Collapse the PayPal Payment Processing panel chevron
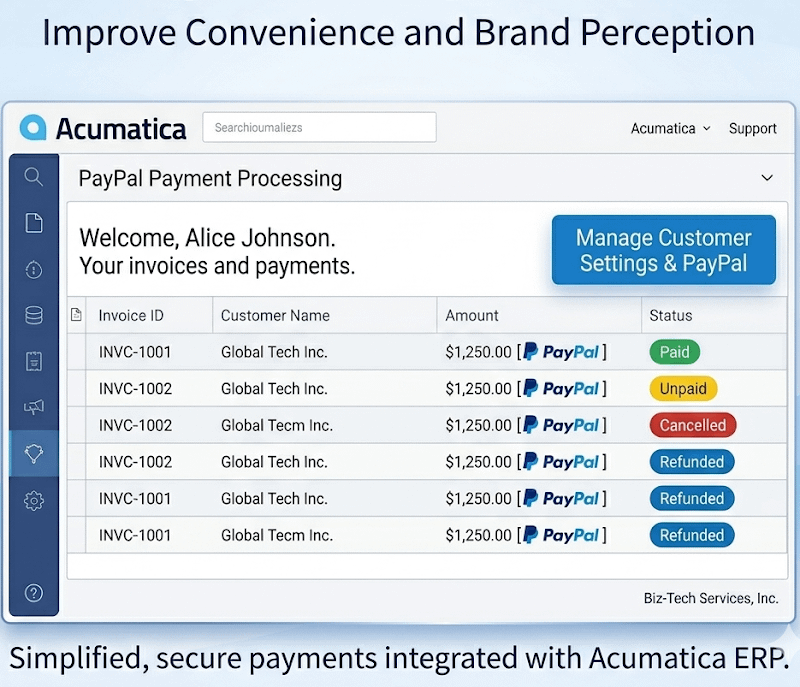Screen dimensions: 800x687 (x=767, y=178)
